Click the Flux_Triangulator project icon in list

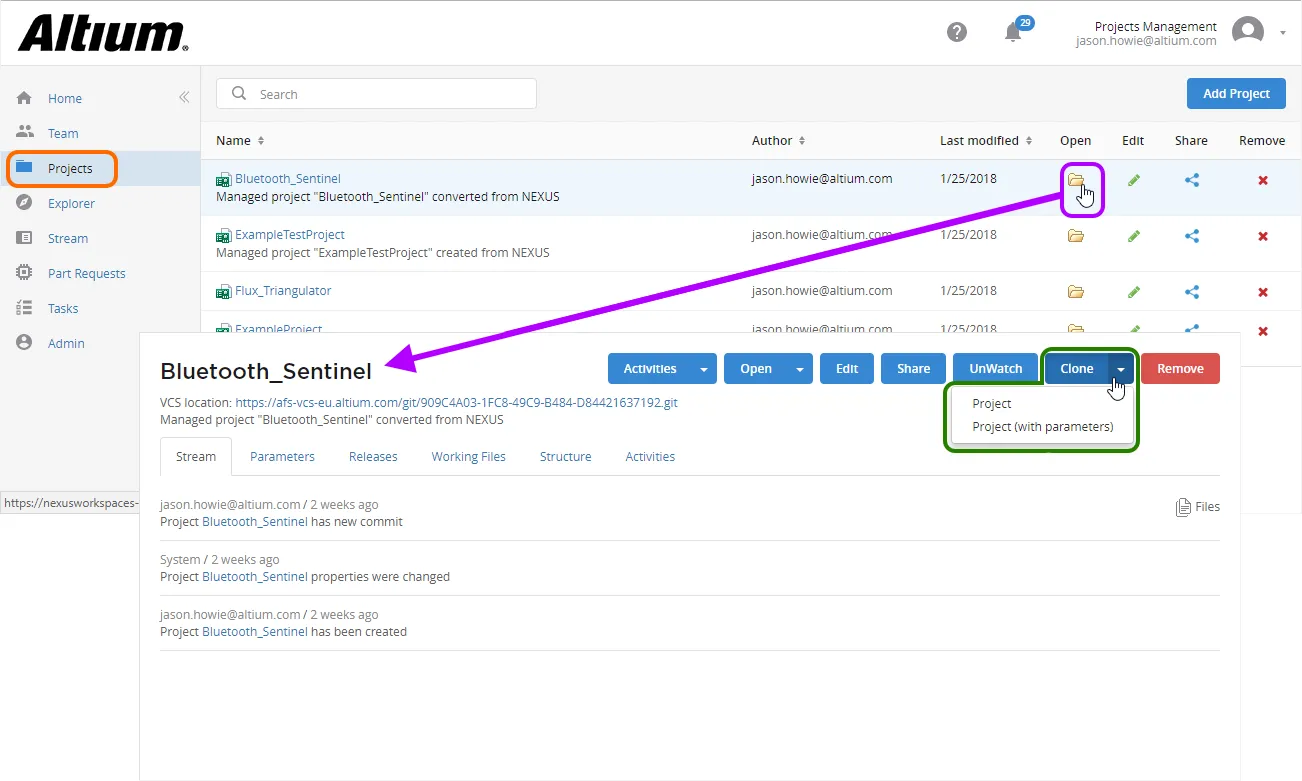point(224,292)
